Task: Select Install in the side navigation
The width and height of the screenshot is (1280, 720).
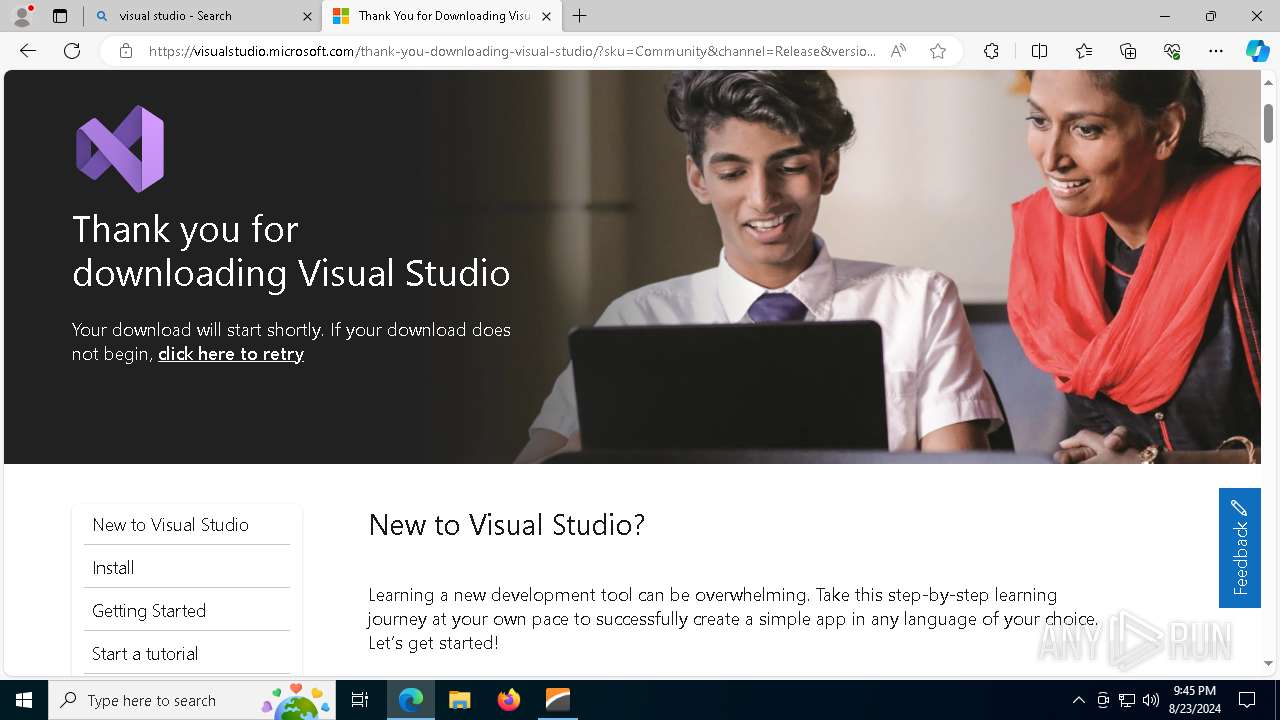Action: pyautogui.click(x=187, y=568)
